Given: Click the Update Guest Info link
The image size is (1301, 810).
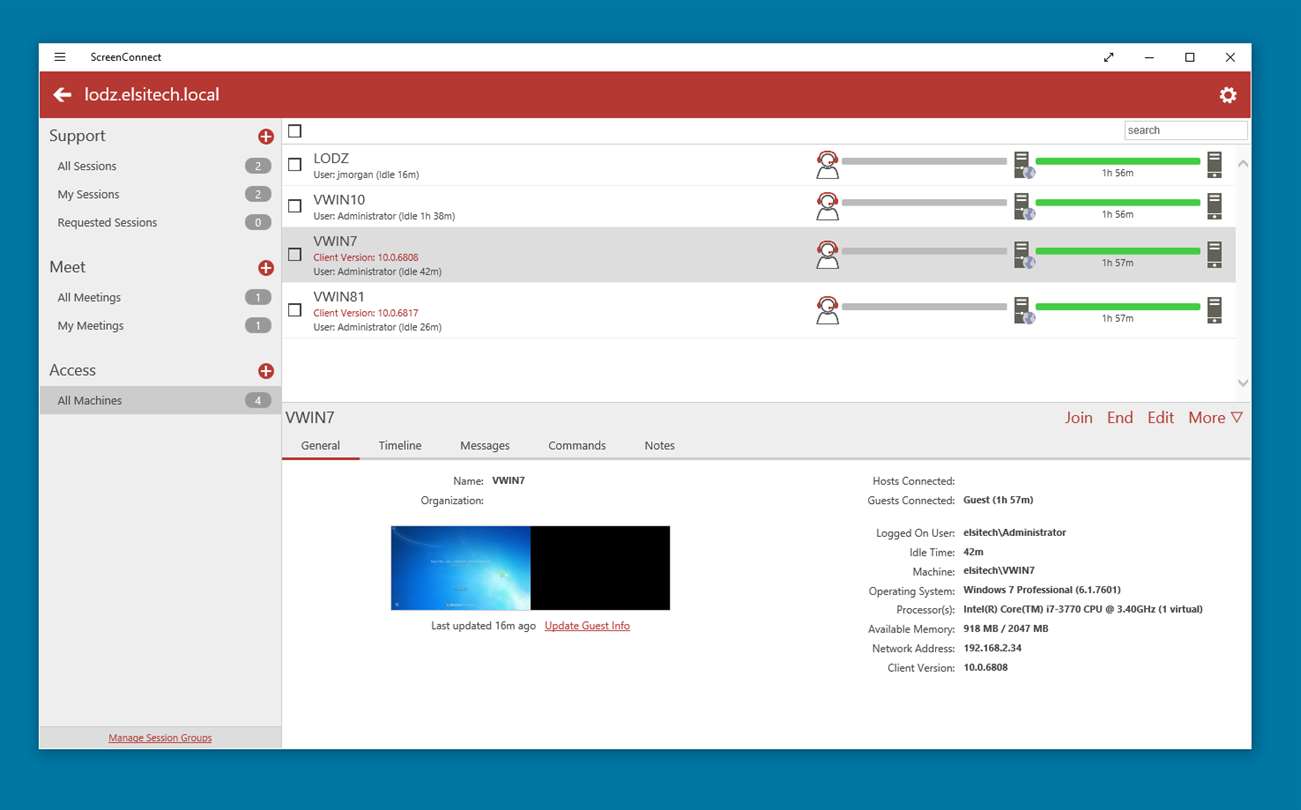Looking at the screenshot, I should (587, 626).
